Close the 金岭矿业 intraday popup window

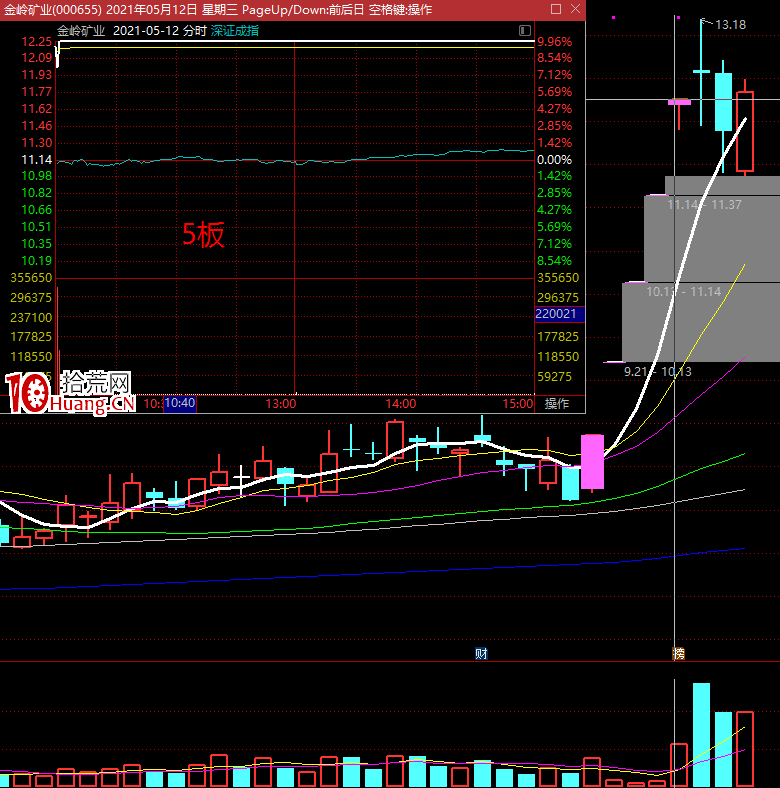tap(575, 9)
